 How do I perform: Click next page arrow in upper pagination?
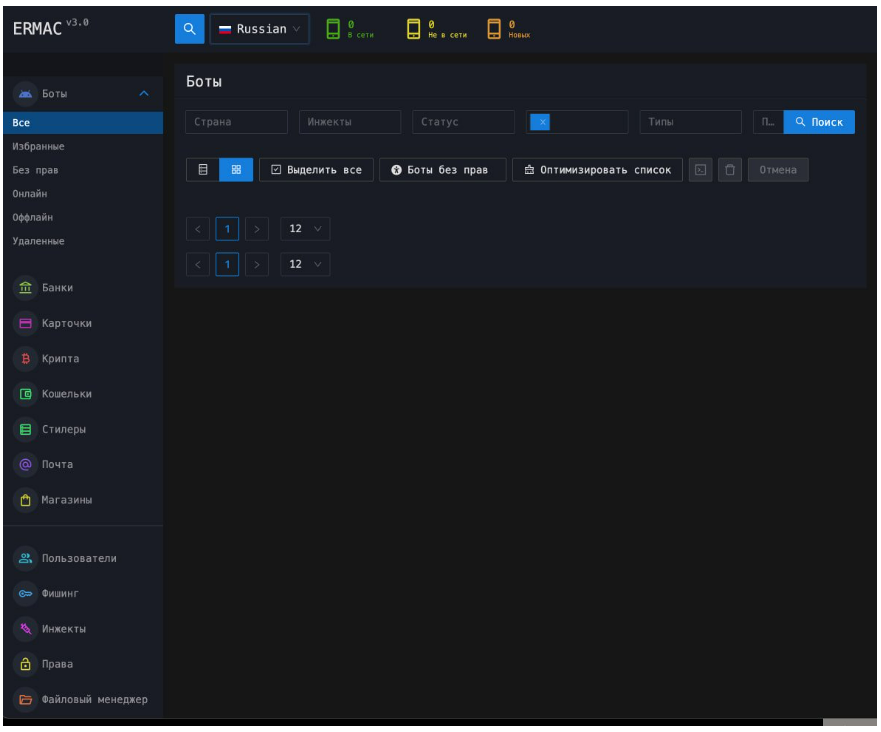click(x=257, y=229)
